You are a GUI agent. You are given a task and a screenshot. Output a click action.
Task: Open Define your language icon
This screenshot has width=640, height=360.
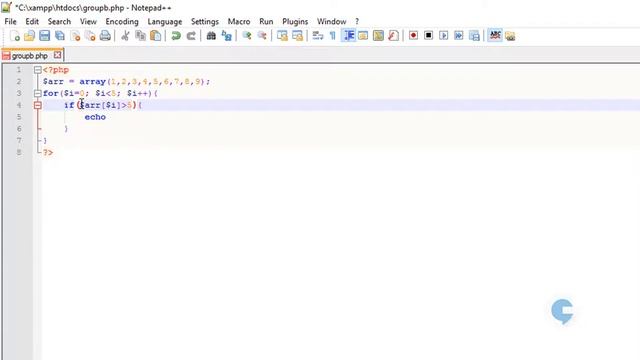pos(363,36)
